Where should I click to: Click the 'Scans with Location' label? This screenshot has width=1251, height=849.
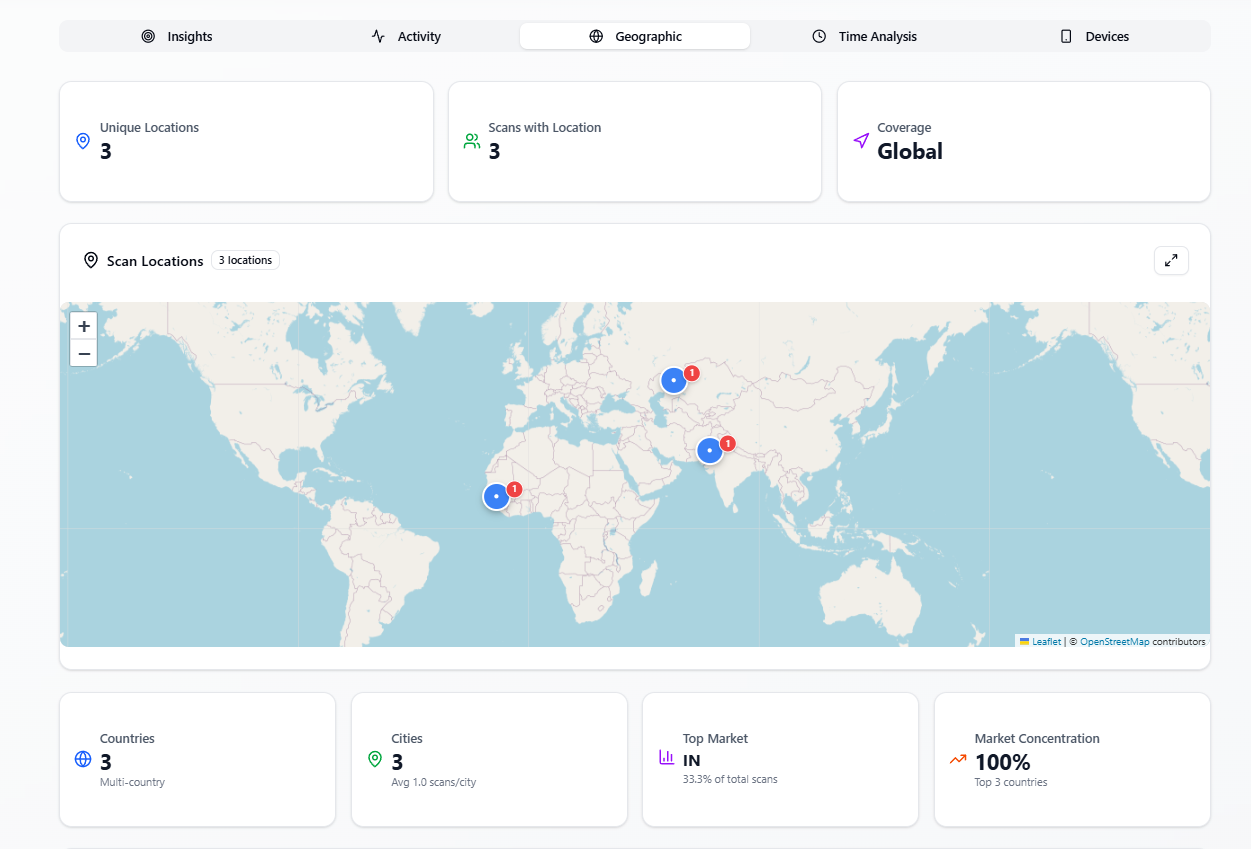[x=545, y=127]
